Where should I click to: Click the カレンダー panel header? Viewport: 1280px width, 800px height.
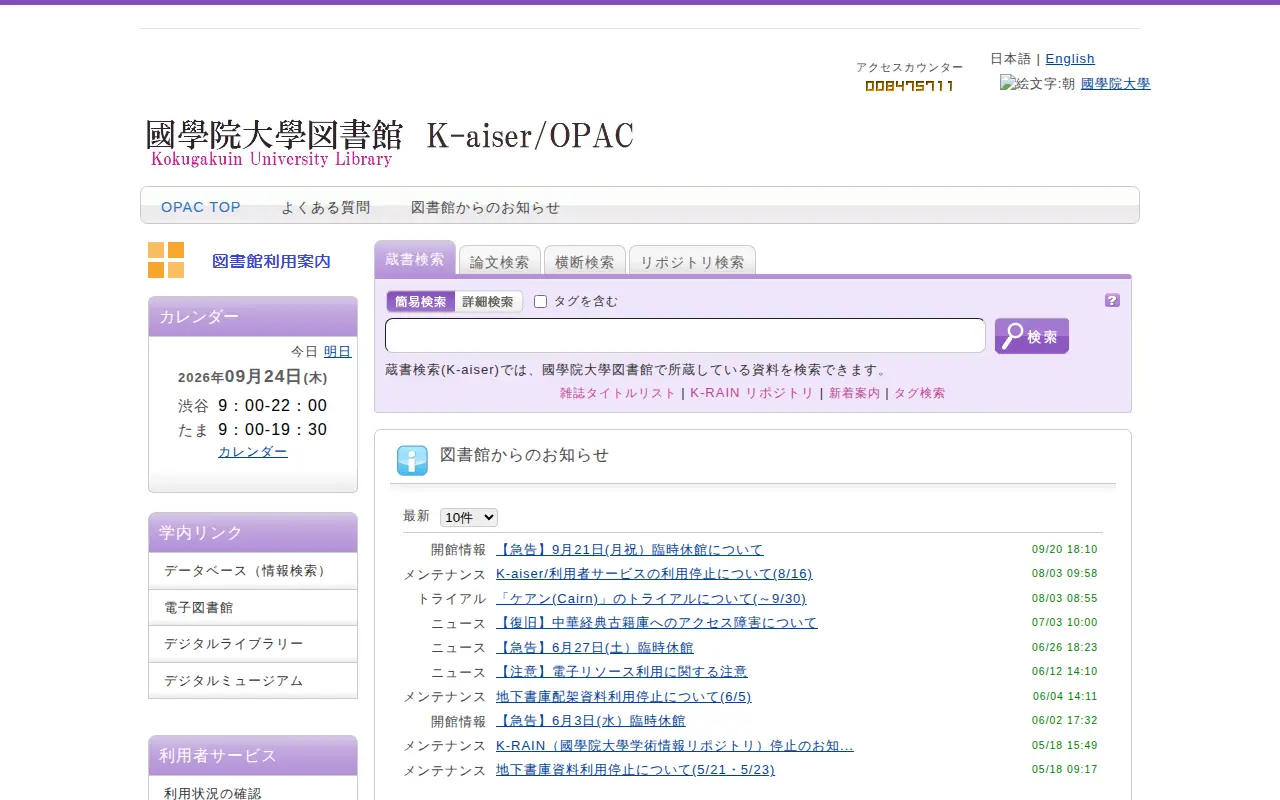(253, 317)
